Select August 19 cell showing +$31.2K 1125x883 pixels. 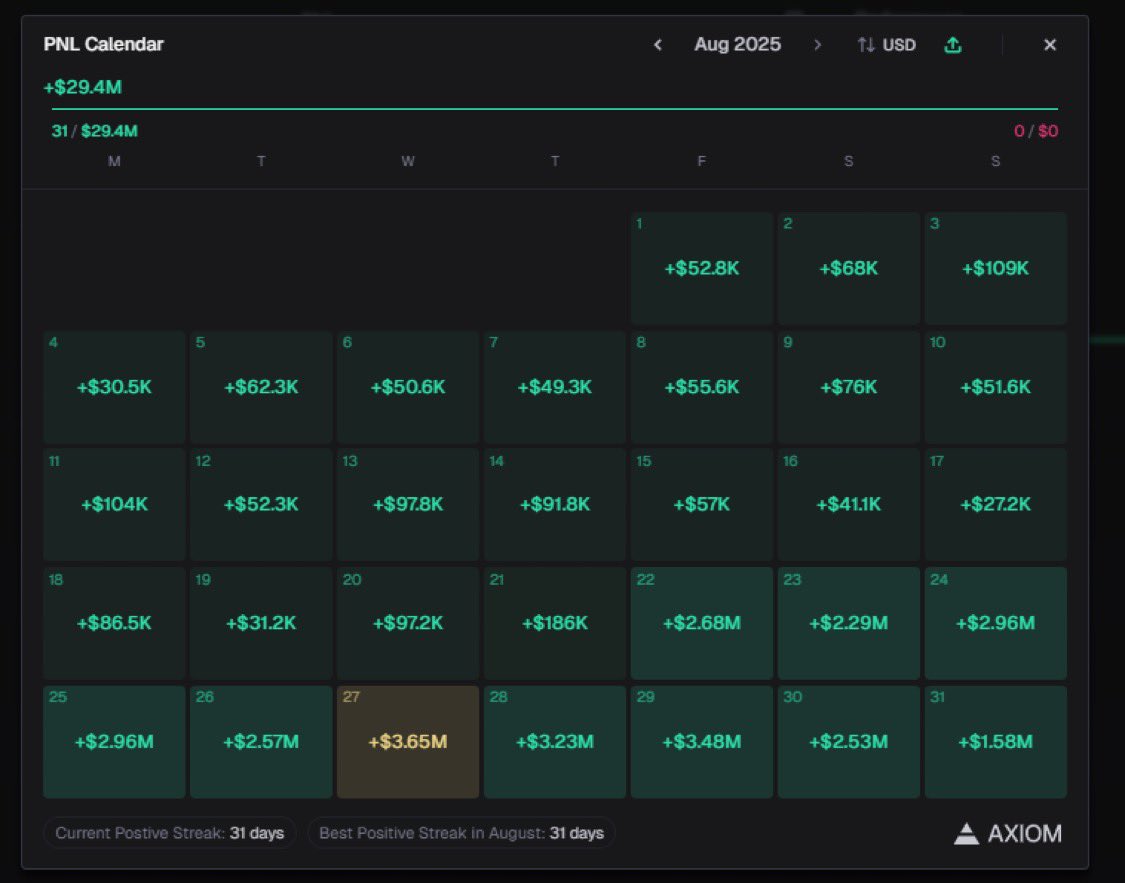pos(261,623)
